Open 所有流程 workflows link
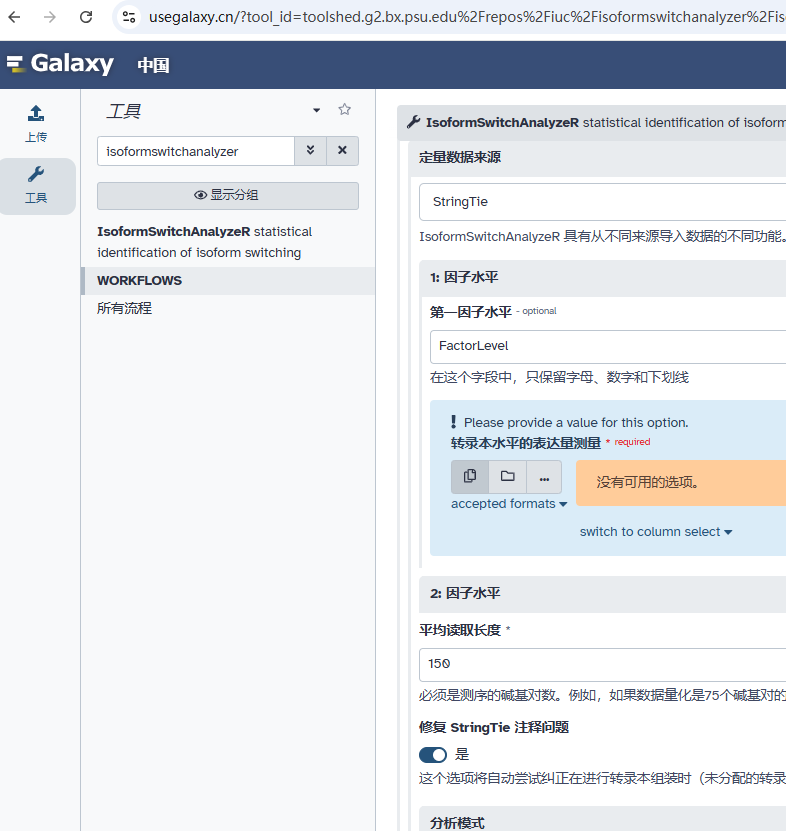This screenshot has width=786, height=831. tap(125, 308)
